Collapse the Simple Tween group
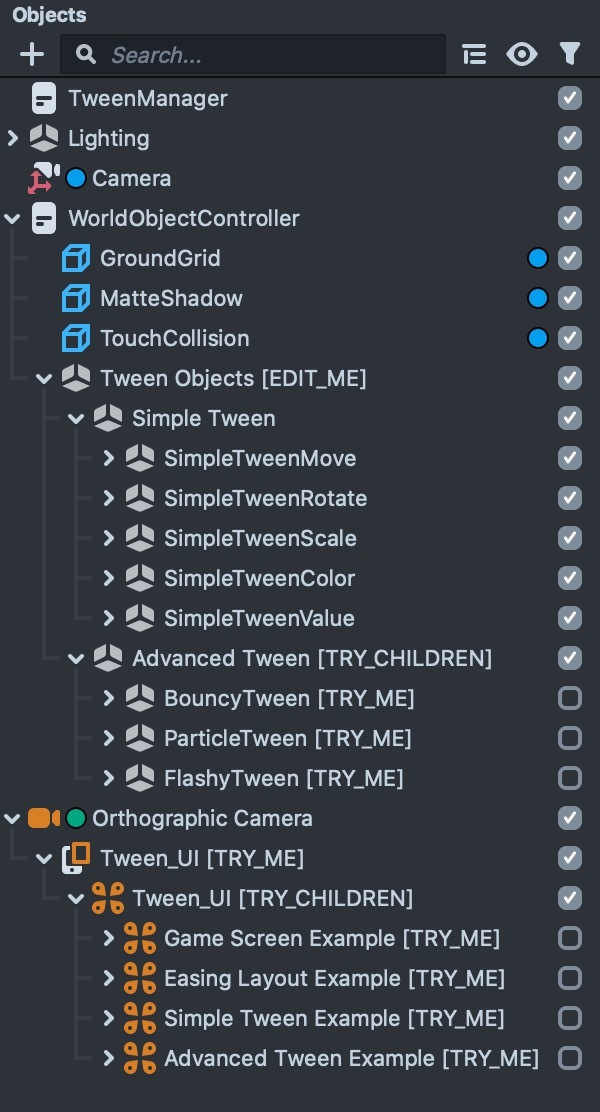 point(77,418)
